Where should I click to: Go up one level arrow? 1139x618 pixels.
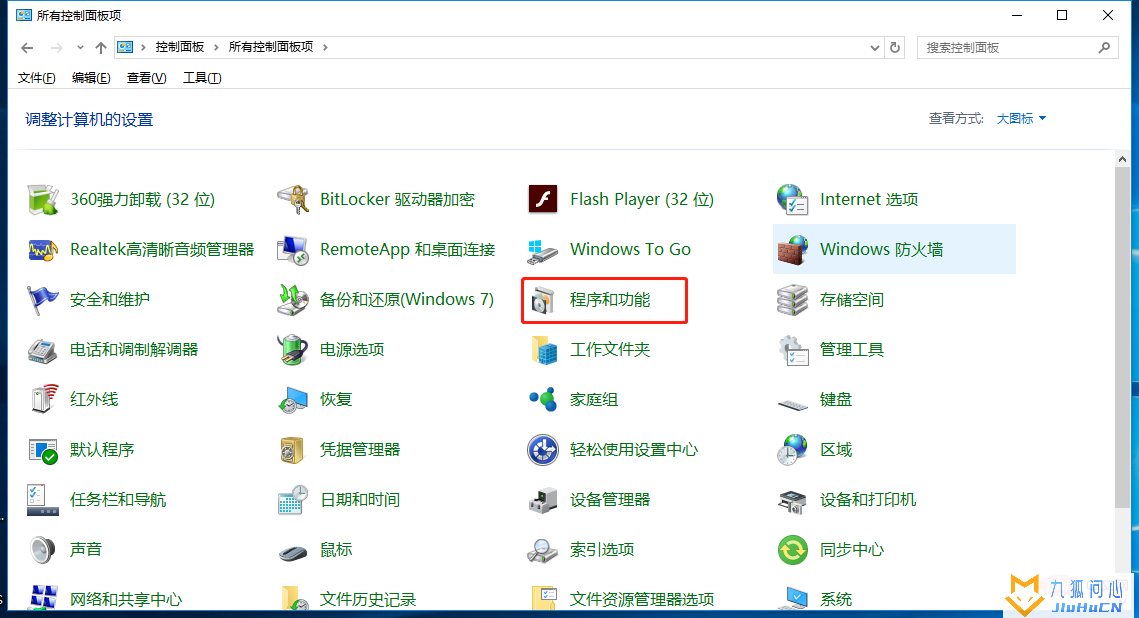coord(101,47)
